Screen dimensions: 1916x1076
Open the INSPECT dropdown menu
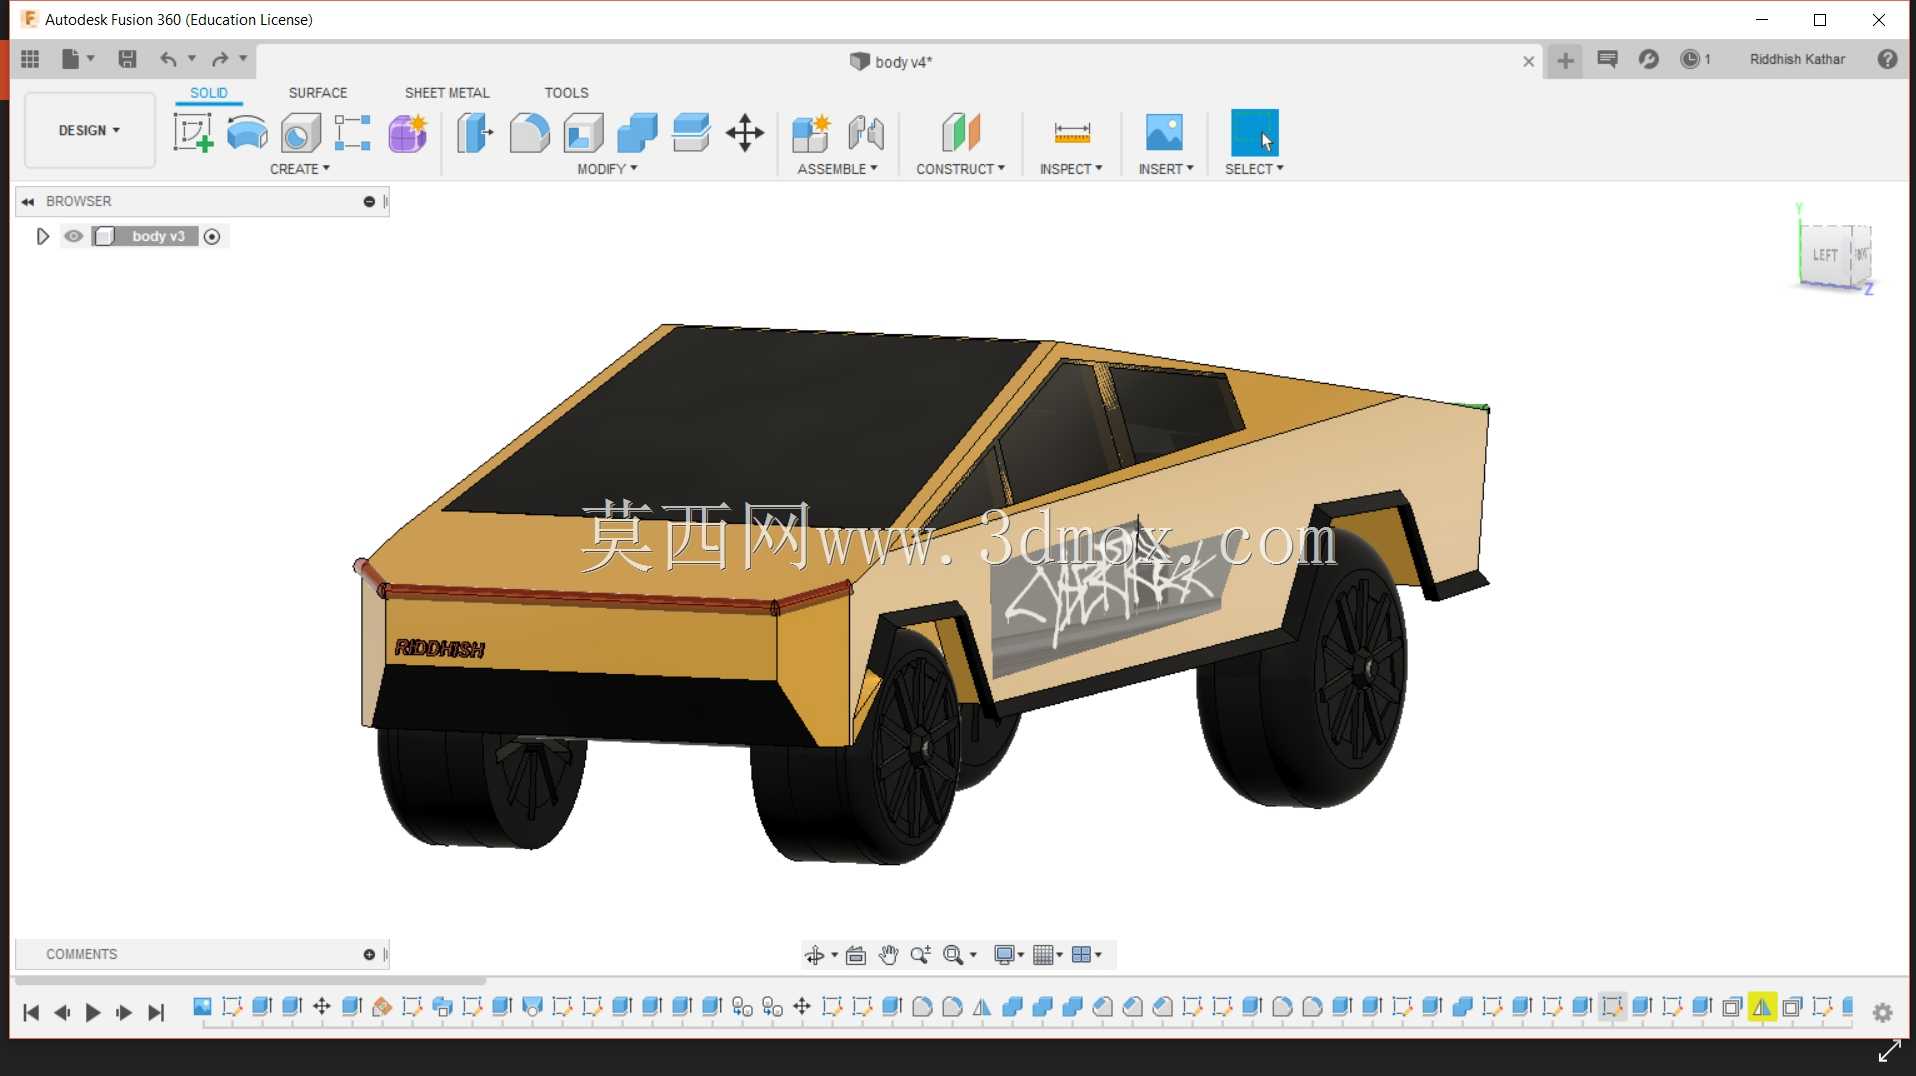(x=1071, y=169)
